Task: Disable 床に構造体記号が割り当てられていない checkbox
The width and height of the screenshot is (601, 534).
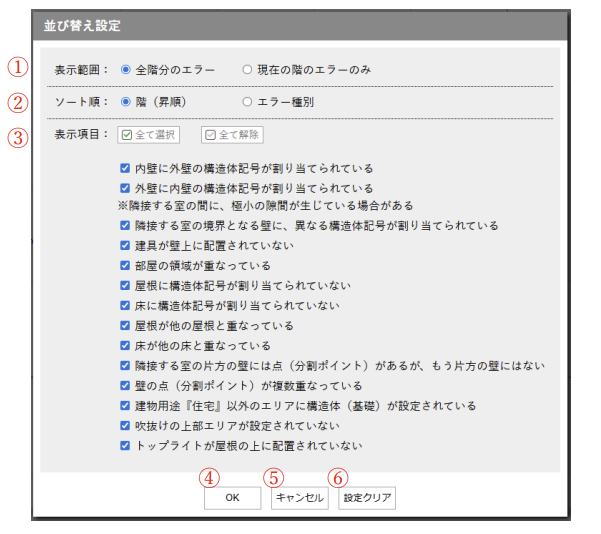Action: tap(125, 306)
